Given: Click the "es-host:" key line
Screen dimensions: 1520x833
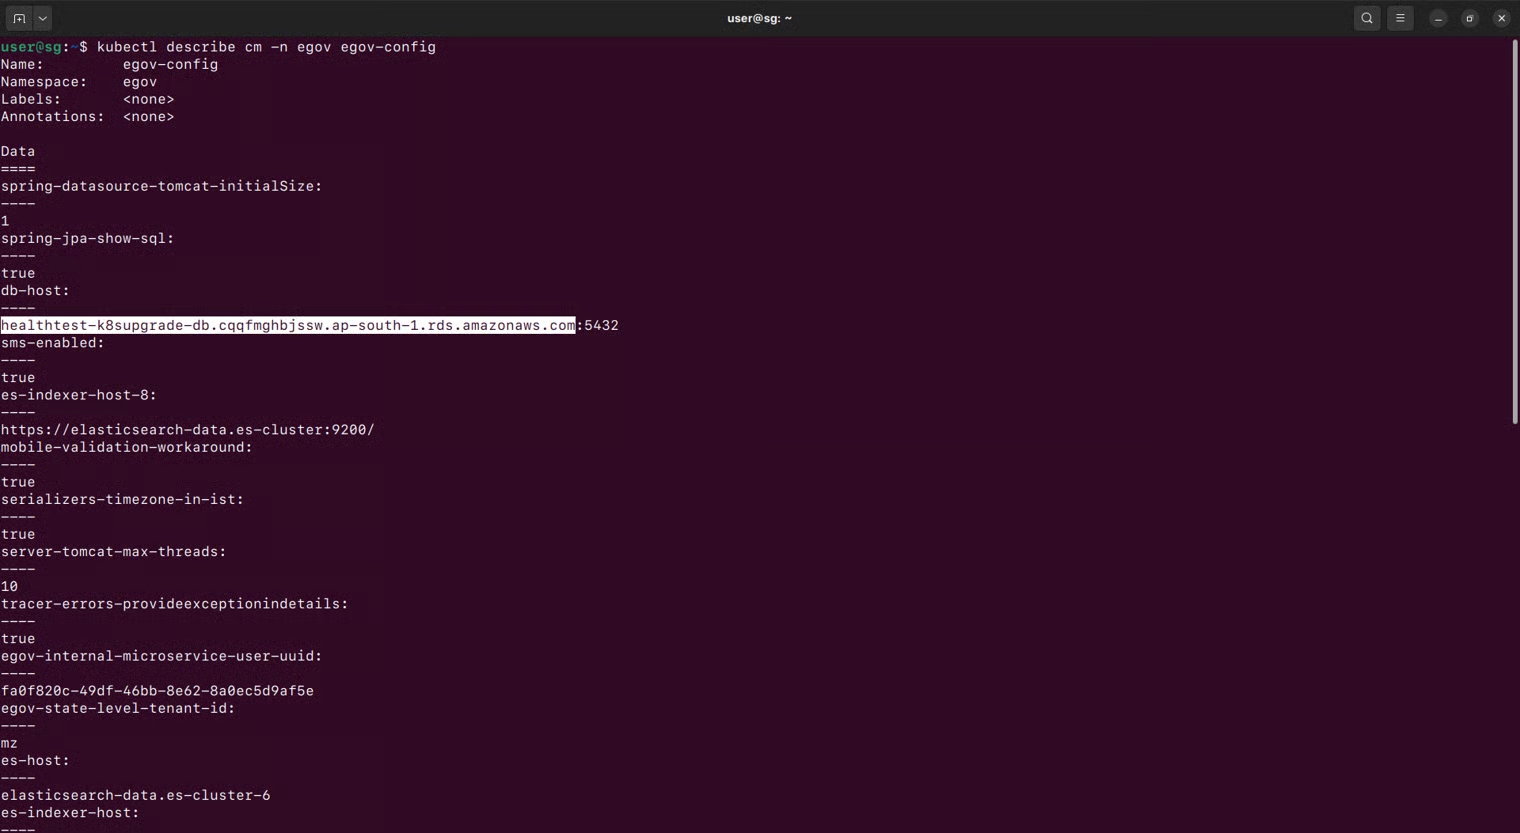Looking at the screenshot, I should click(35, 761).
